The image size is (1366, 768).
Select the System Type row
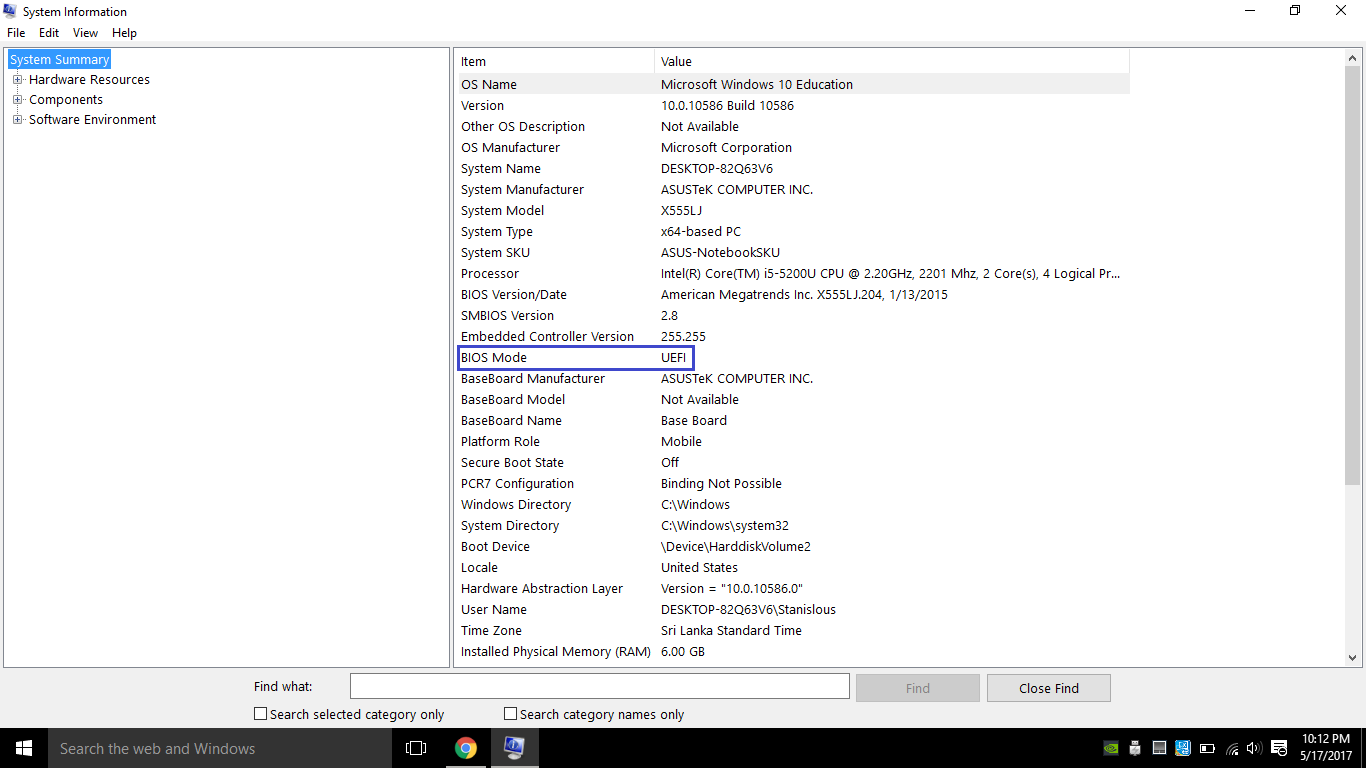pos(793,232)
